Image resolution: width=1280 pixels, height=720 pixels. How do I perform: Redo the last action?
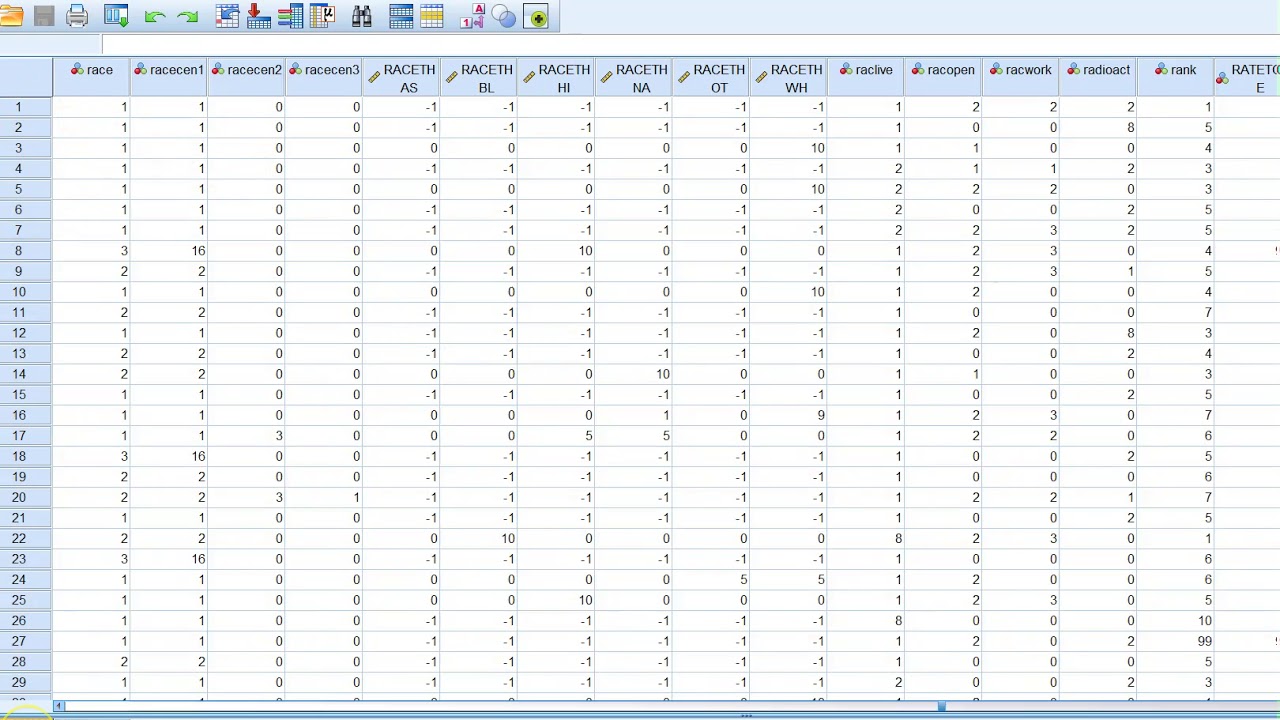187,16
